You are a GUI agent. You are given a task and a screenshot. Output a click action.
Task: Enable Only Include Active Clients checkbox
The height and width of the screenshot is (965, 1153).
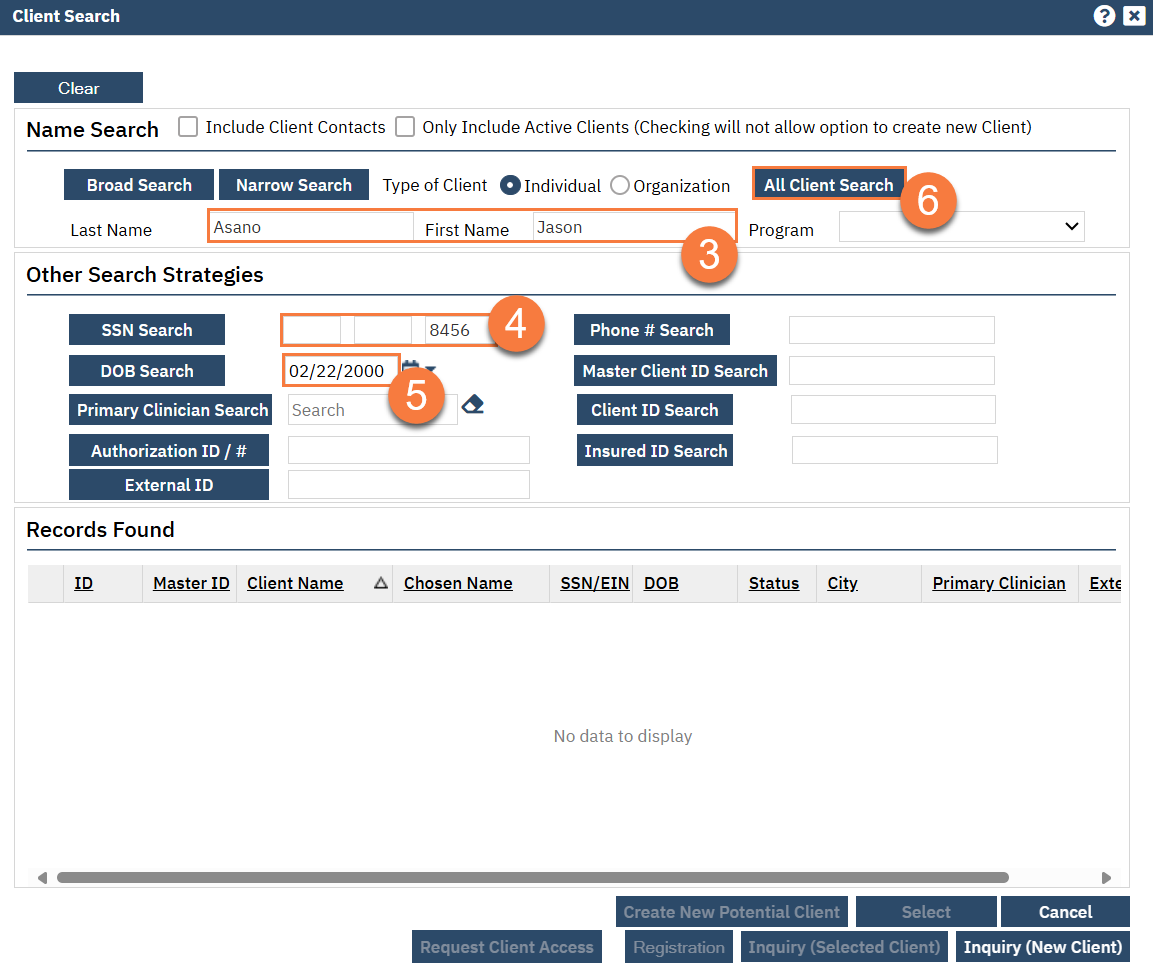pyautogui.click(x=405, y=127)
